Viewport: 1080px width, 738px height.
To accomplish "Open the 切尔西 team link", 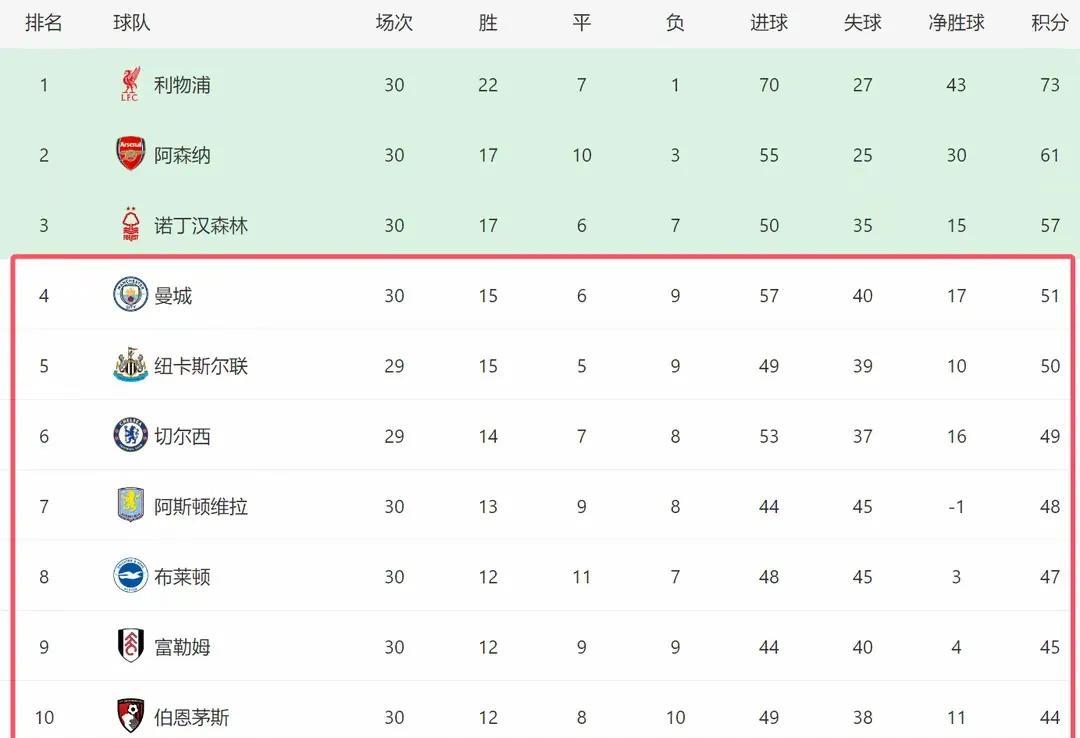I will click(x=182, y=437).
